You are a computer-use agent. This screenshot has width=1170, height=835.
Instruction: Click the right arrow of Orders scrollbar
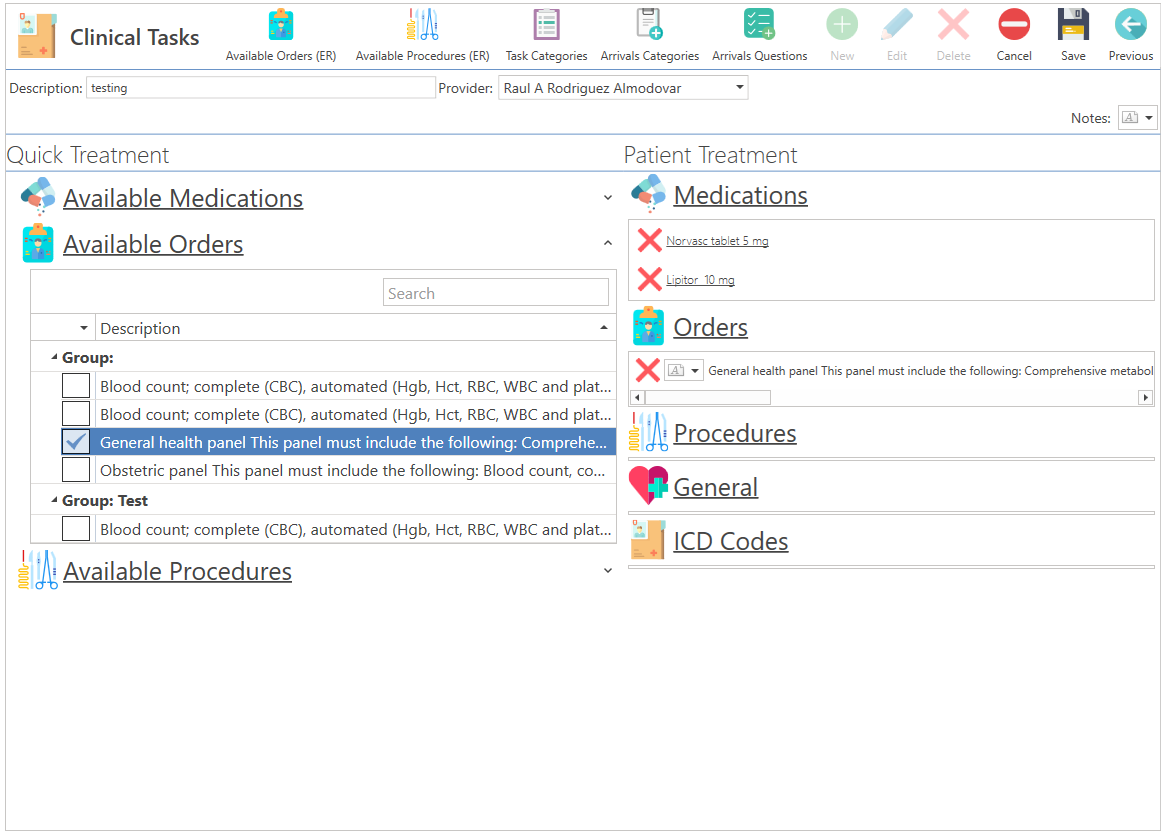[x=1145, y=397]
